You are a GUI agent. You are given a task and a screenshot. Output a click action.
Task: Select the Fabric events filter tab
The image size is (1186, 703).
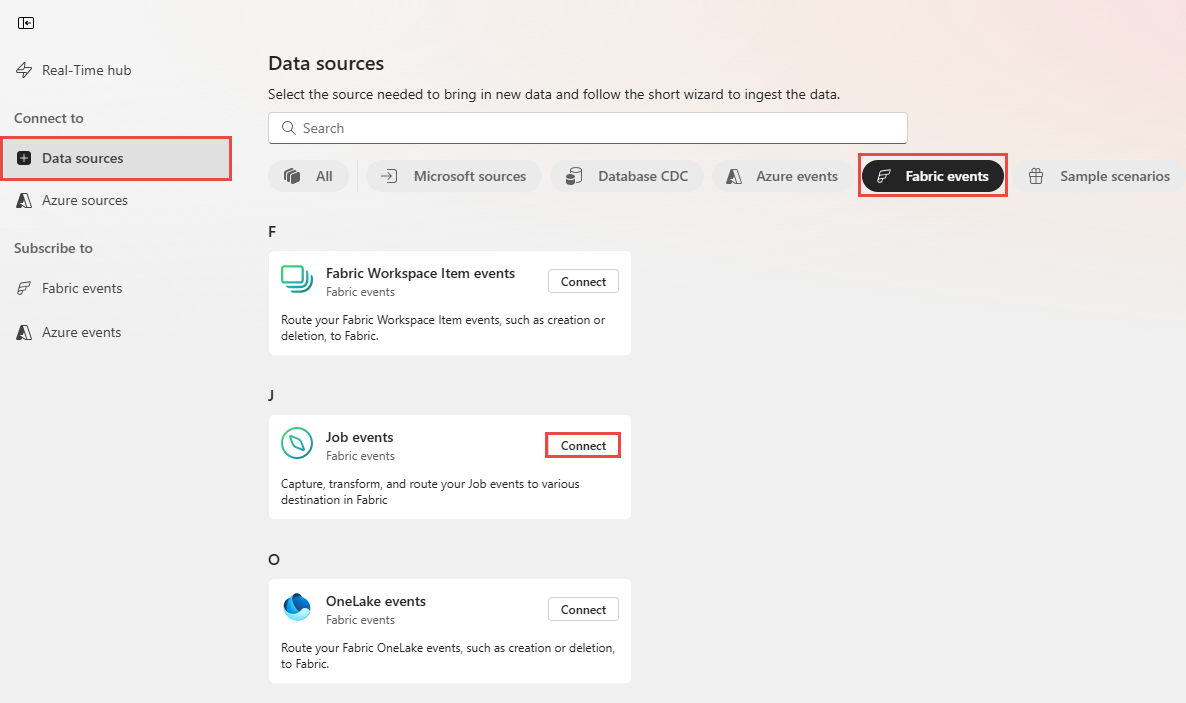[932, 175]
